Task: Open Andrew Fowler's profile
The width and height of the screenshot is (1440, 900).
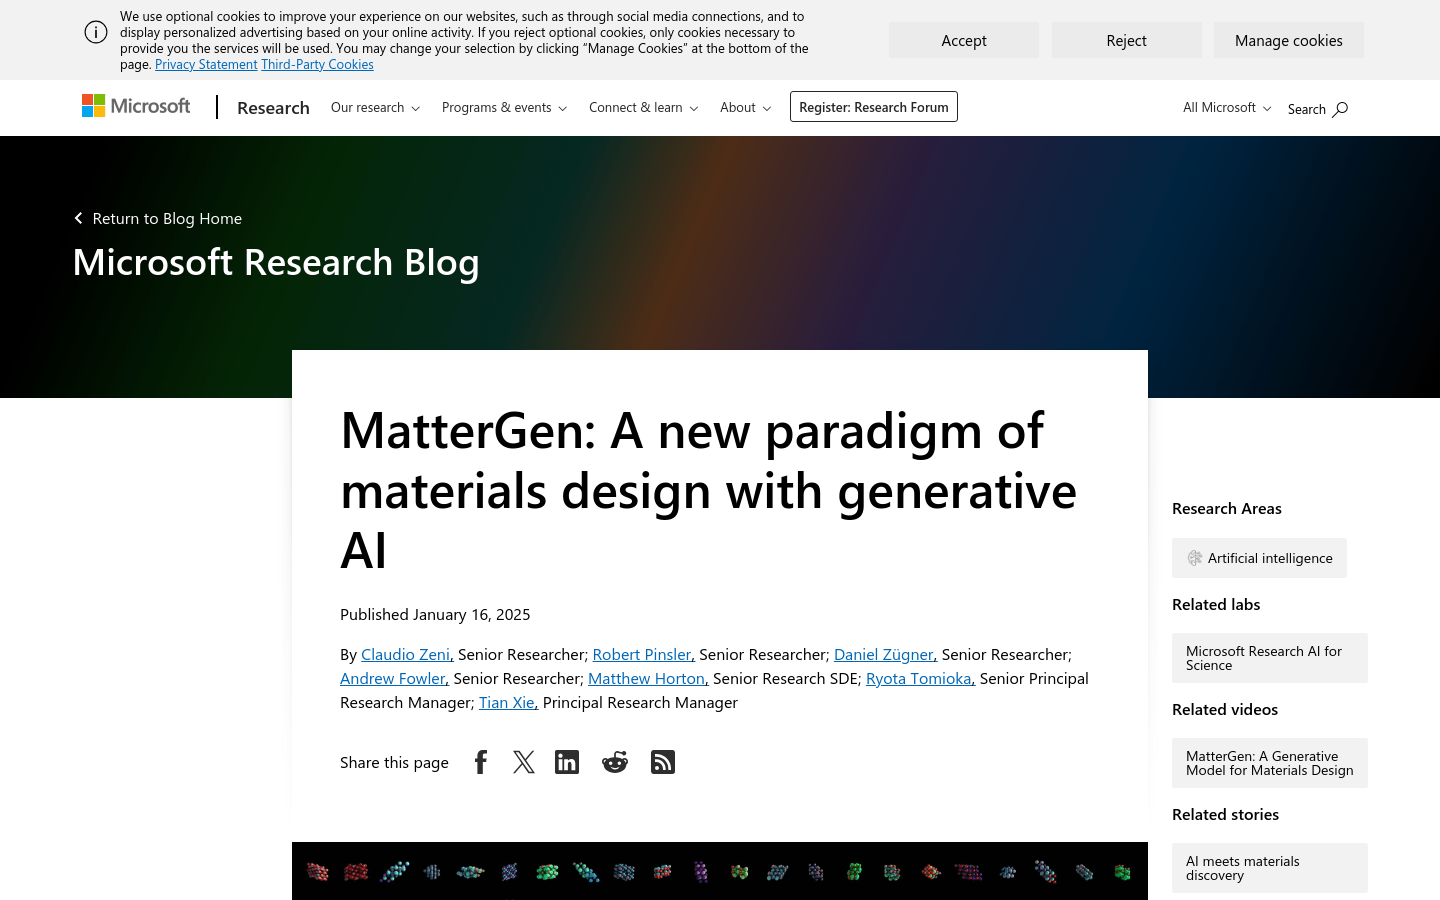Action: pyautogui.click(x=393, y=678)
